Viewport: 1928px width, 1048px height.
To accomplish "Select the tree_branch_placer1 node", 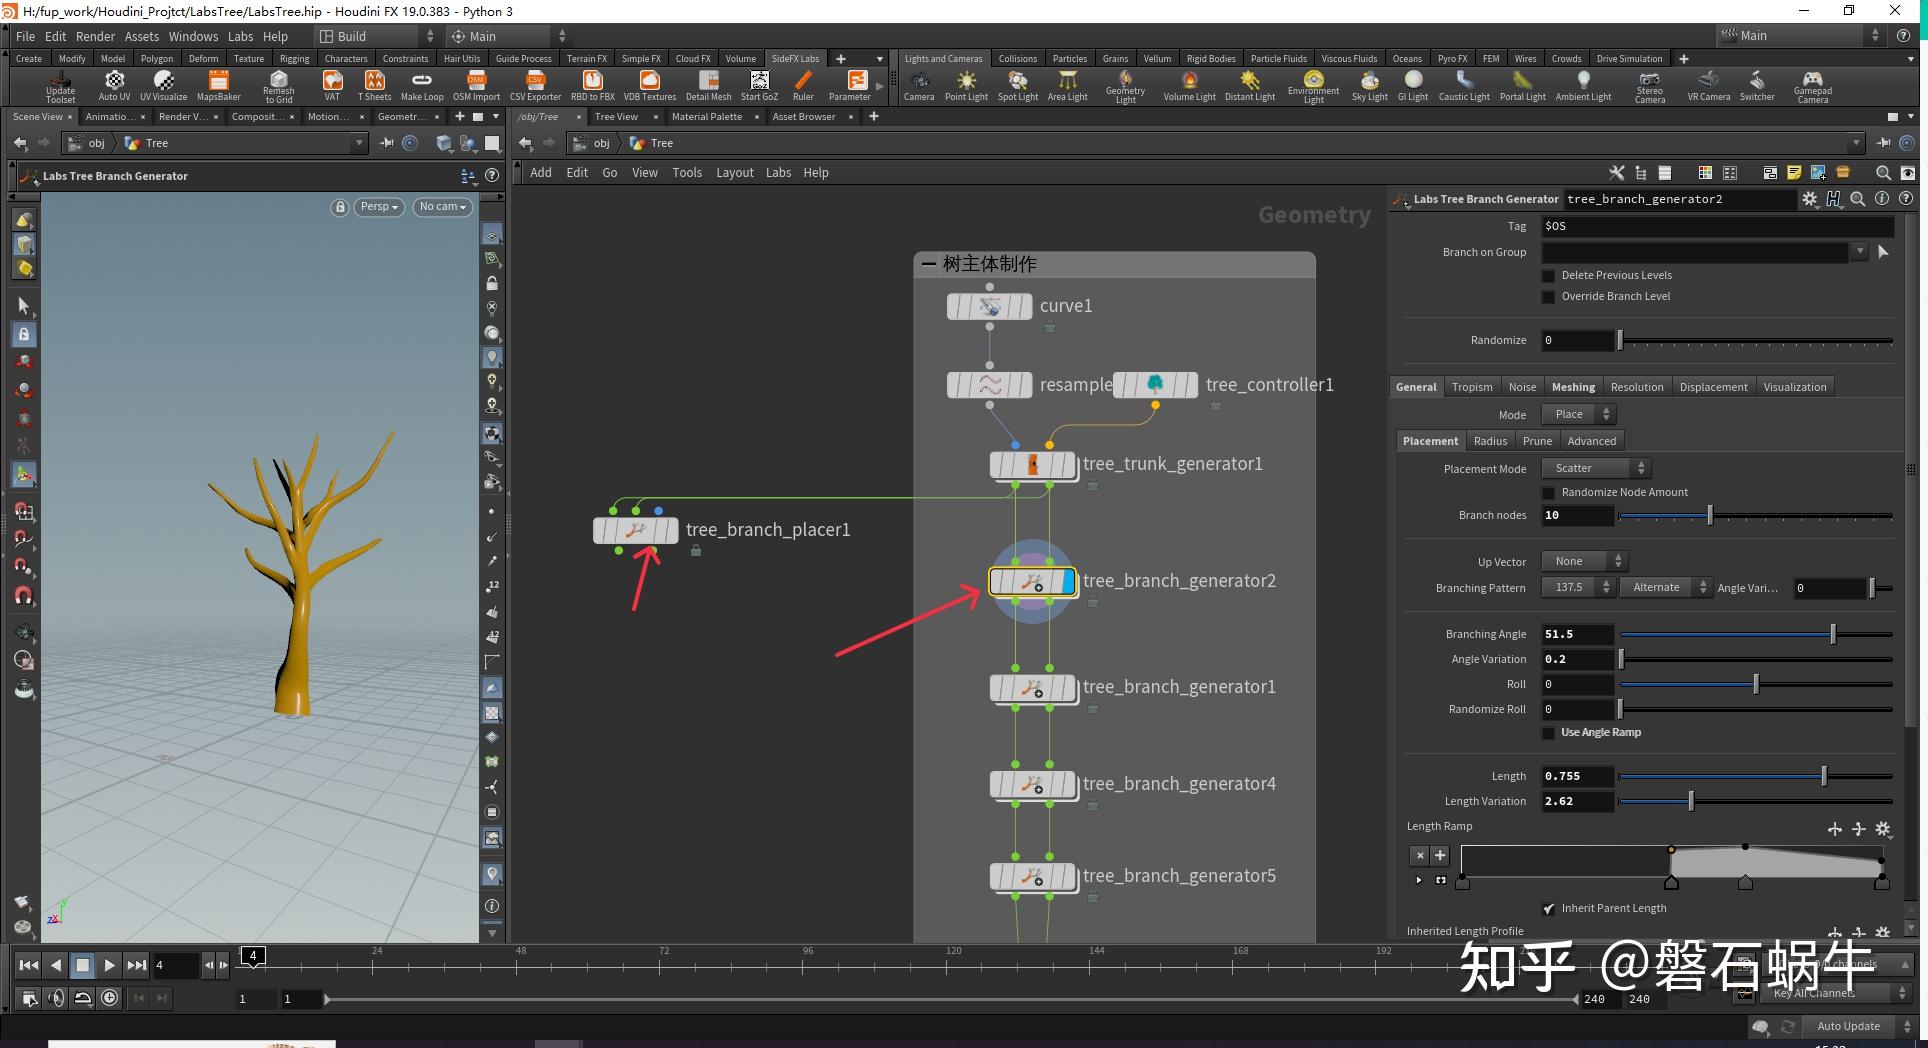I will coord(636,530).
